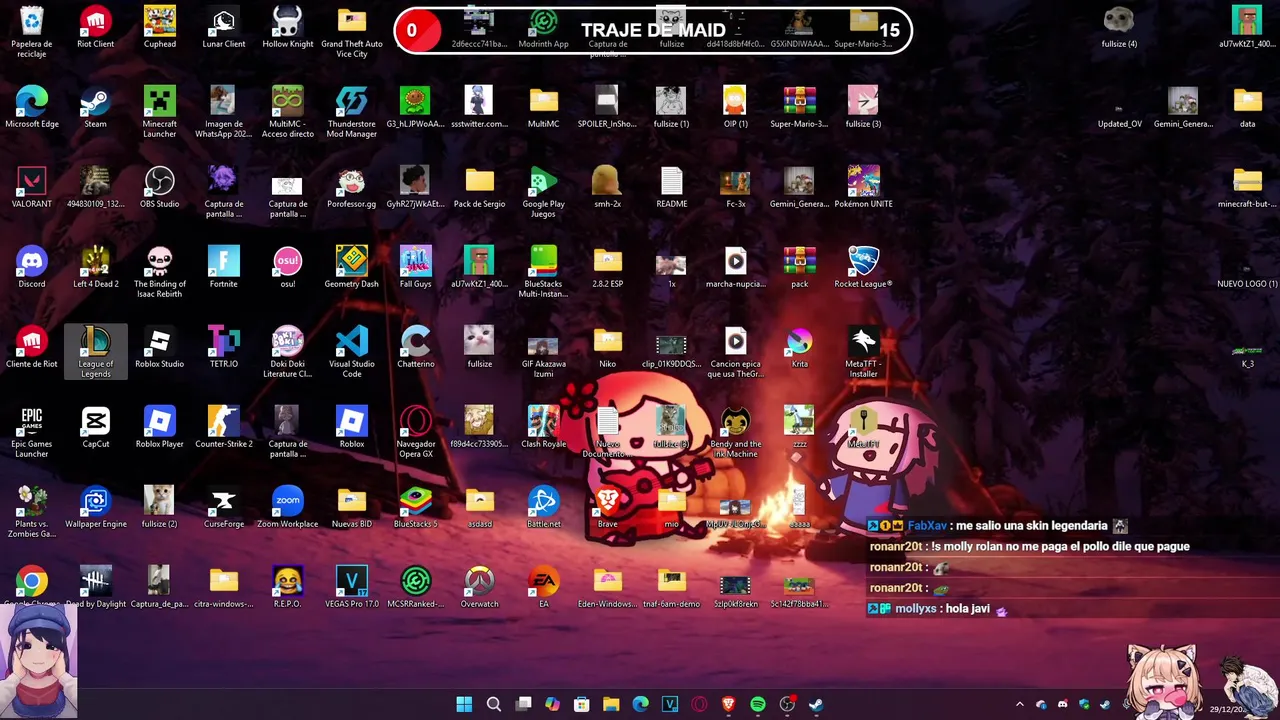The height and width of the screenshot is (720, 1280).
Task: Select the Battle.net shortcut
Action: tap(544, 507)
